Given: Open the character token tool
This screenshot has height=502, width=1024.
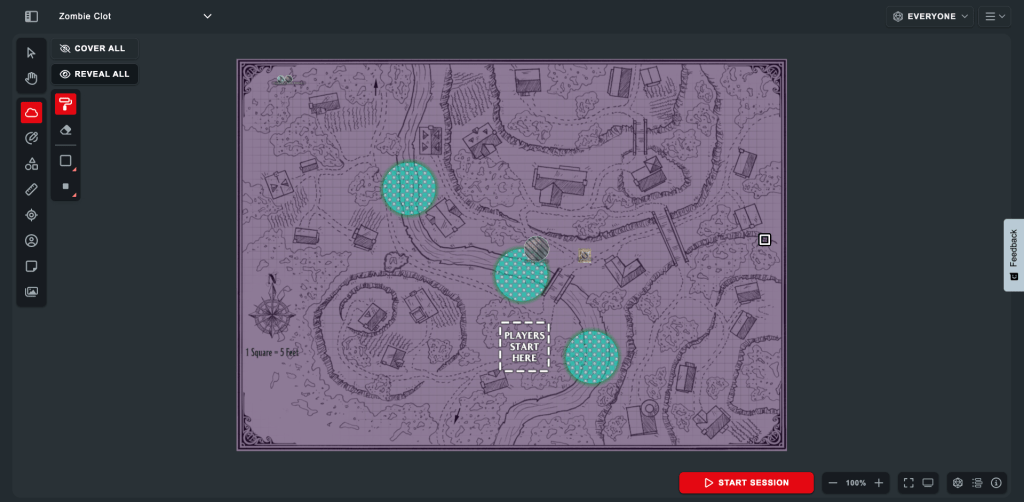Looking at the screenshot, I should pos(31,240).
